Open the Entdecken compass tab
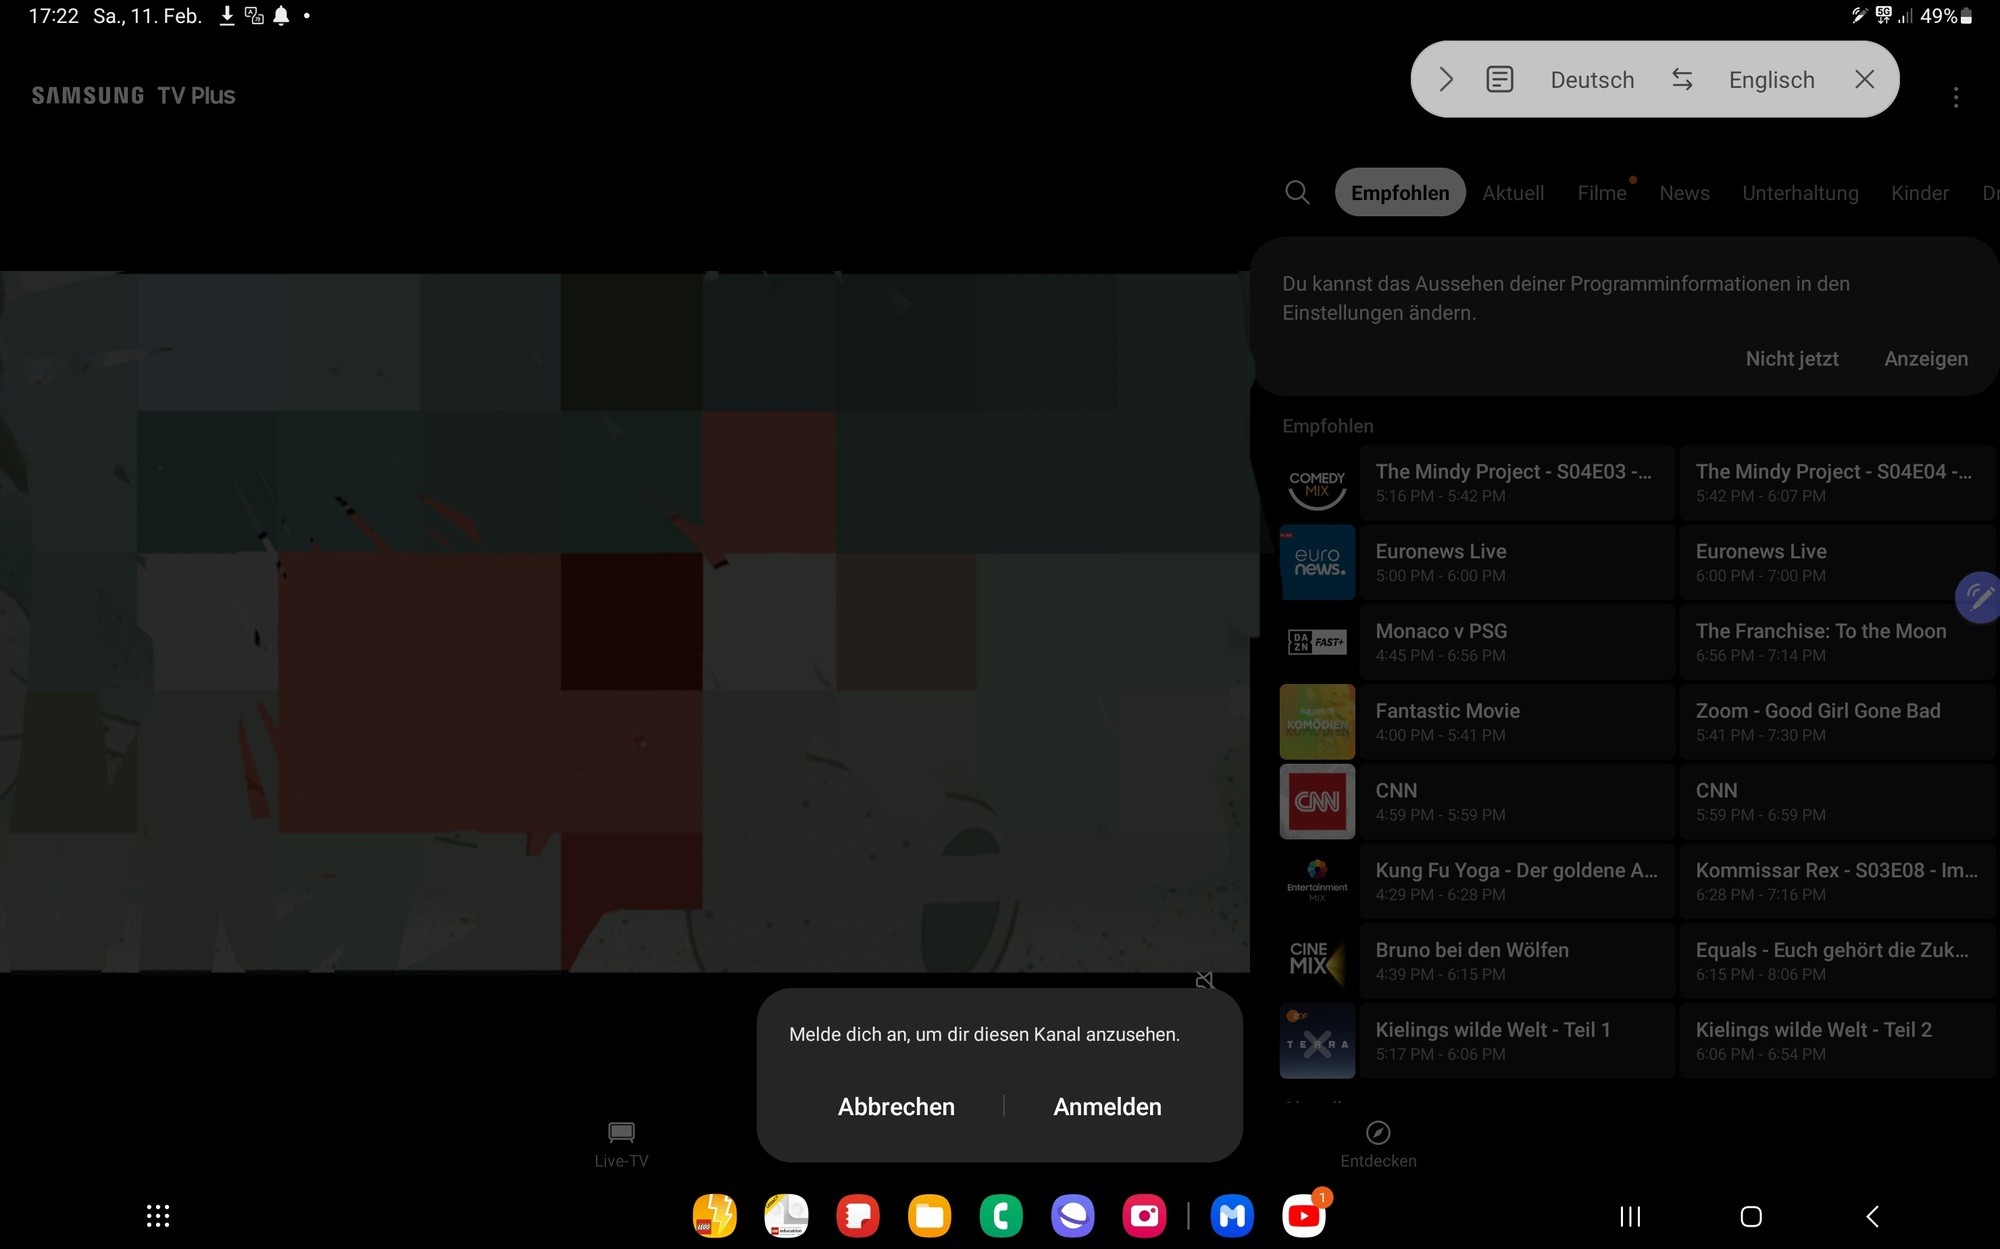This screenshot has height=1249, width=2000. [1378, 1143]
